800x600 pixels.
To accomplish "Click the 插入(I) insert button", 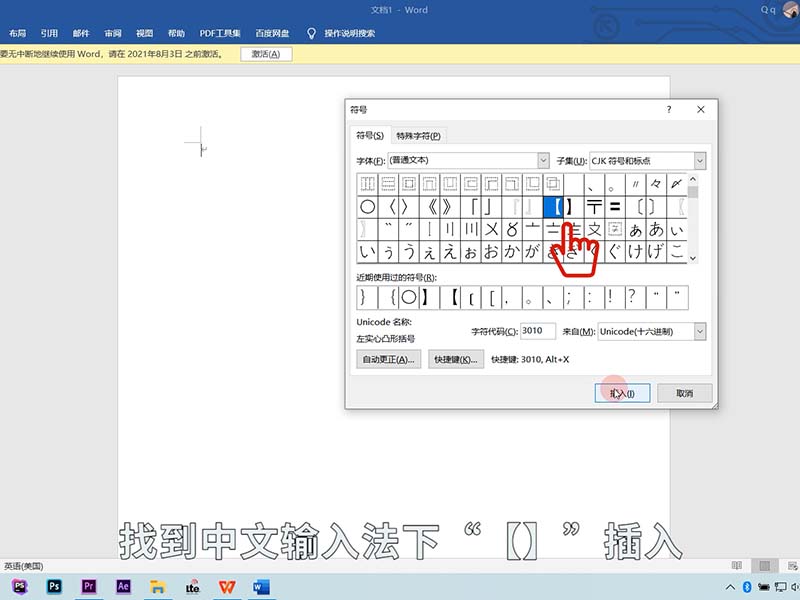I will click(622, 393).
